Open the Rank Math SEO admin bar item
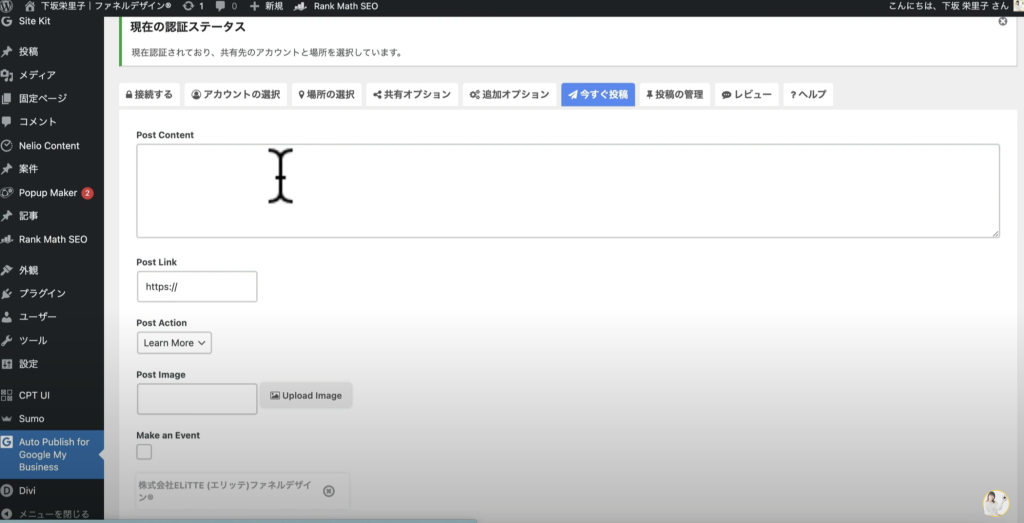The width and height of the screenshot is (1024, 523). click(x=331, y=6)
